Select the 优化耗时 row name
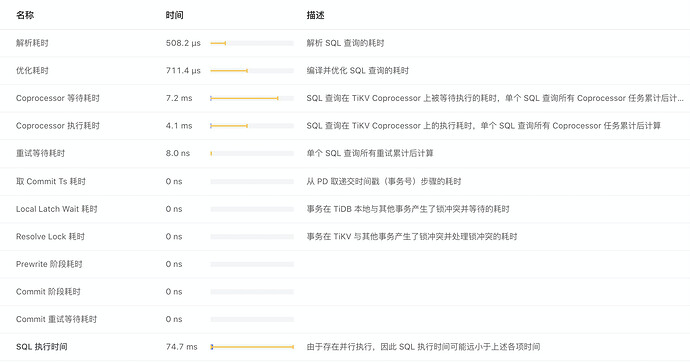 (32, 70)
